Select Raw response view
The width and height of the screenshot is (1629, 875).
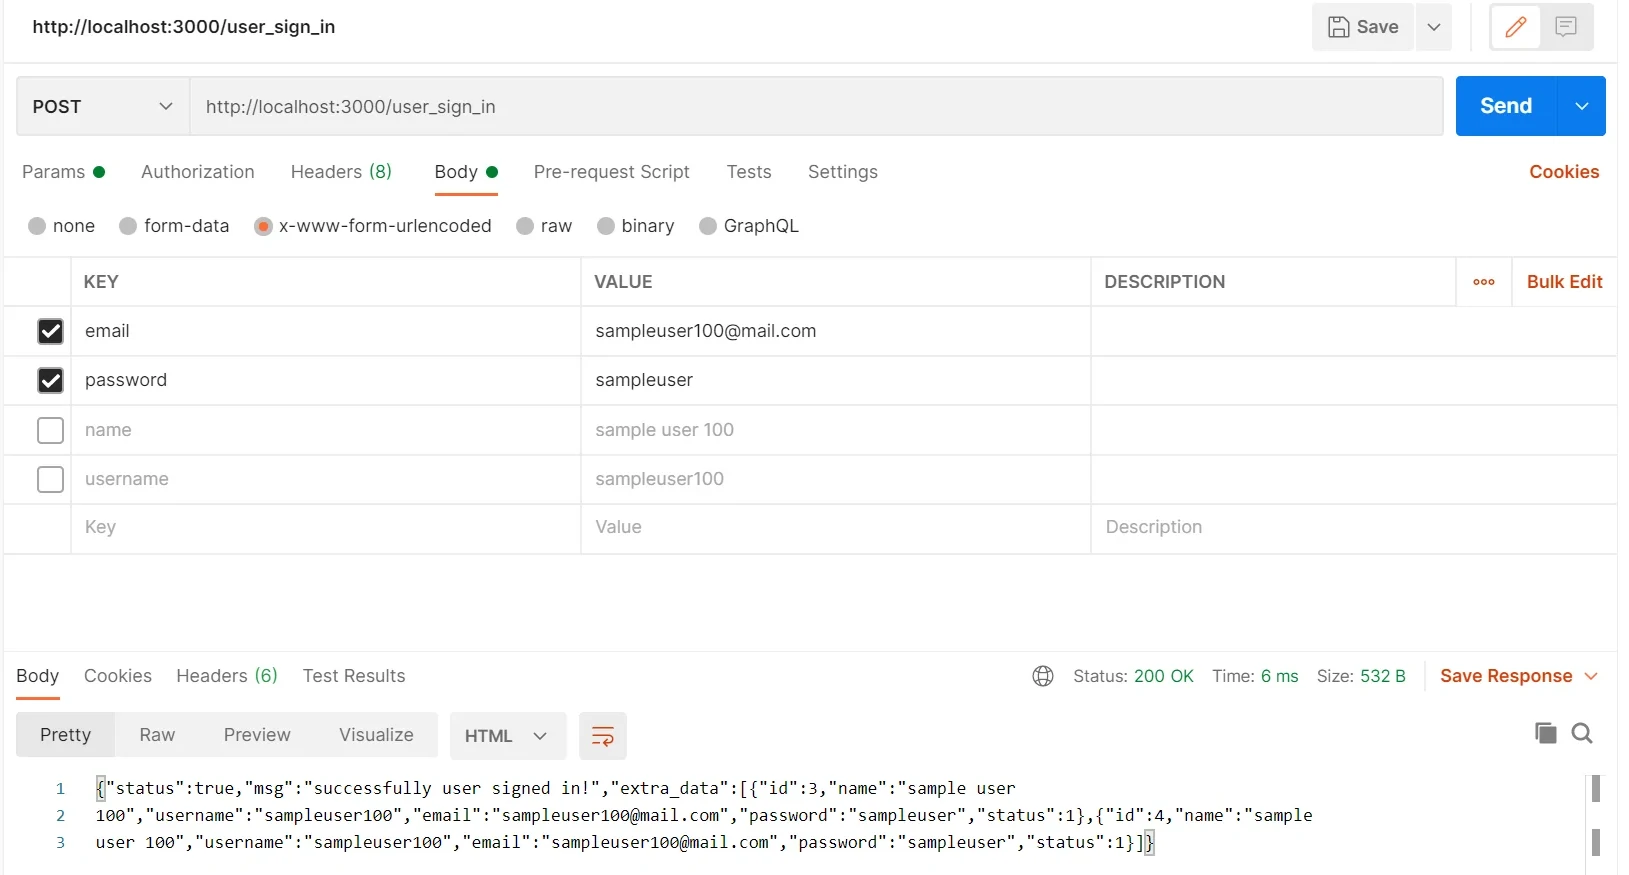[x=157, y=735]
